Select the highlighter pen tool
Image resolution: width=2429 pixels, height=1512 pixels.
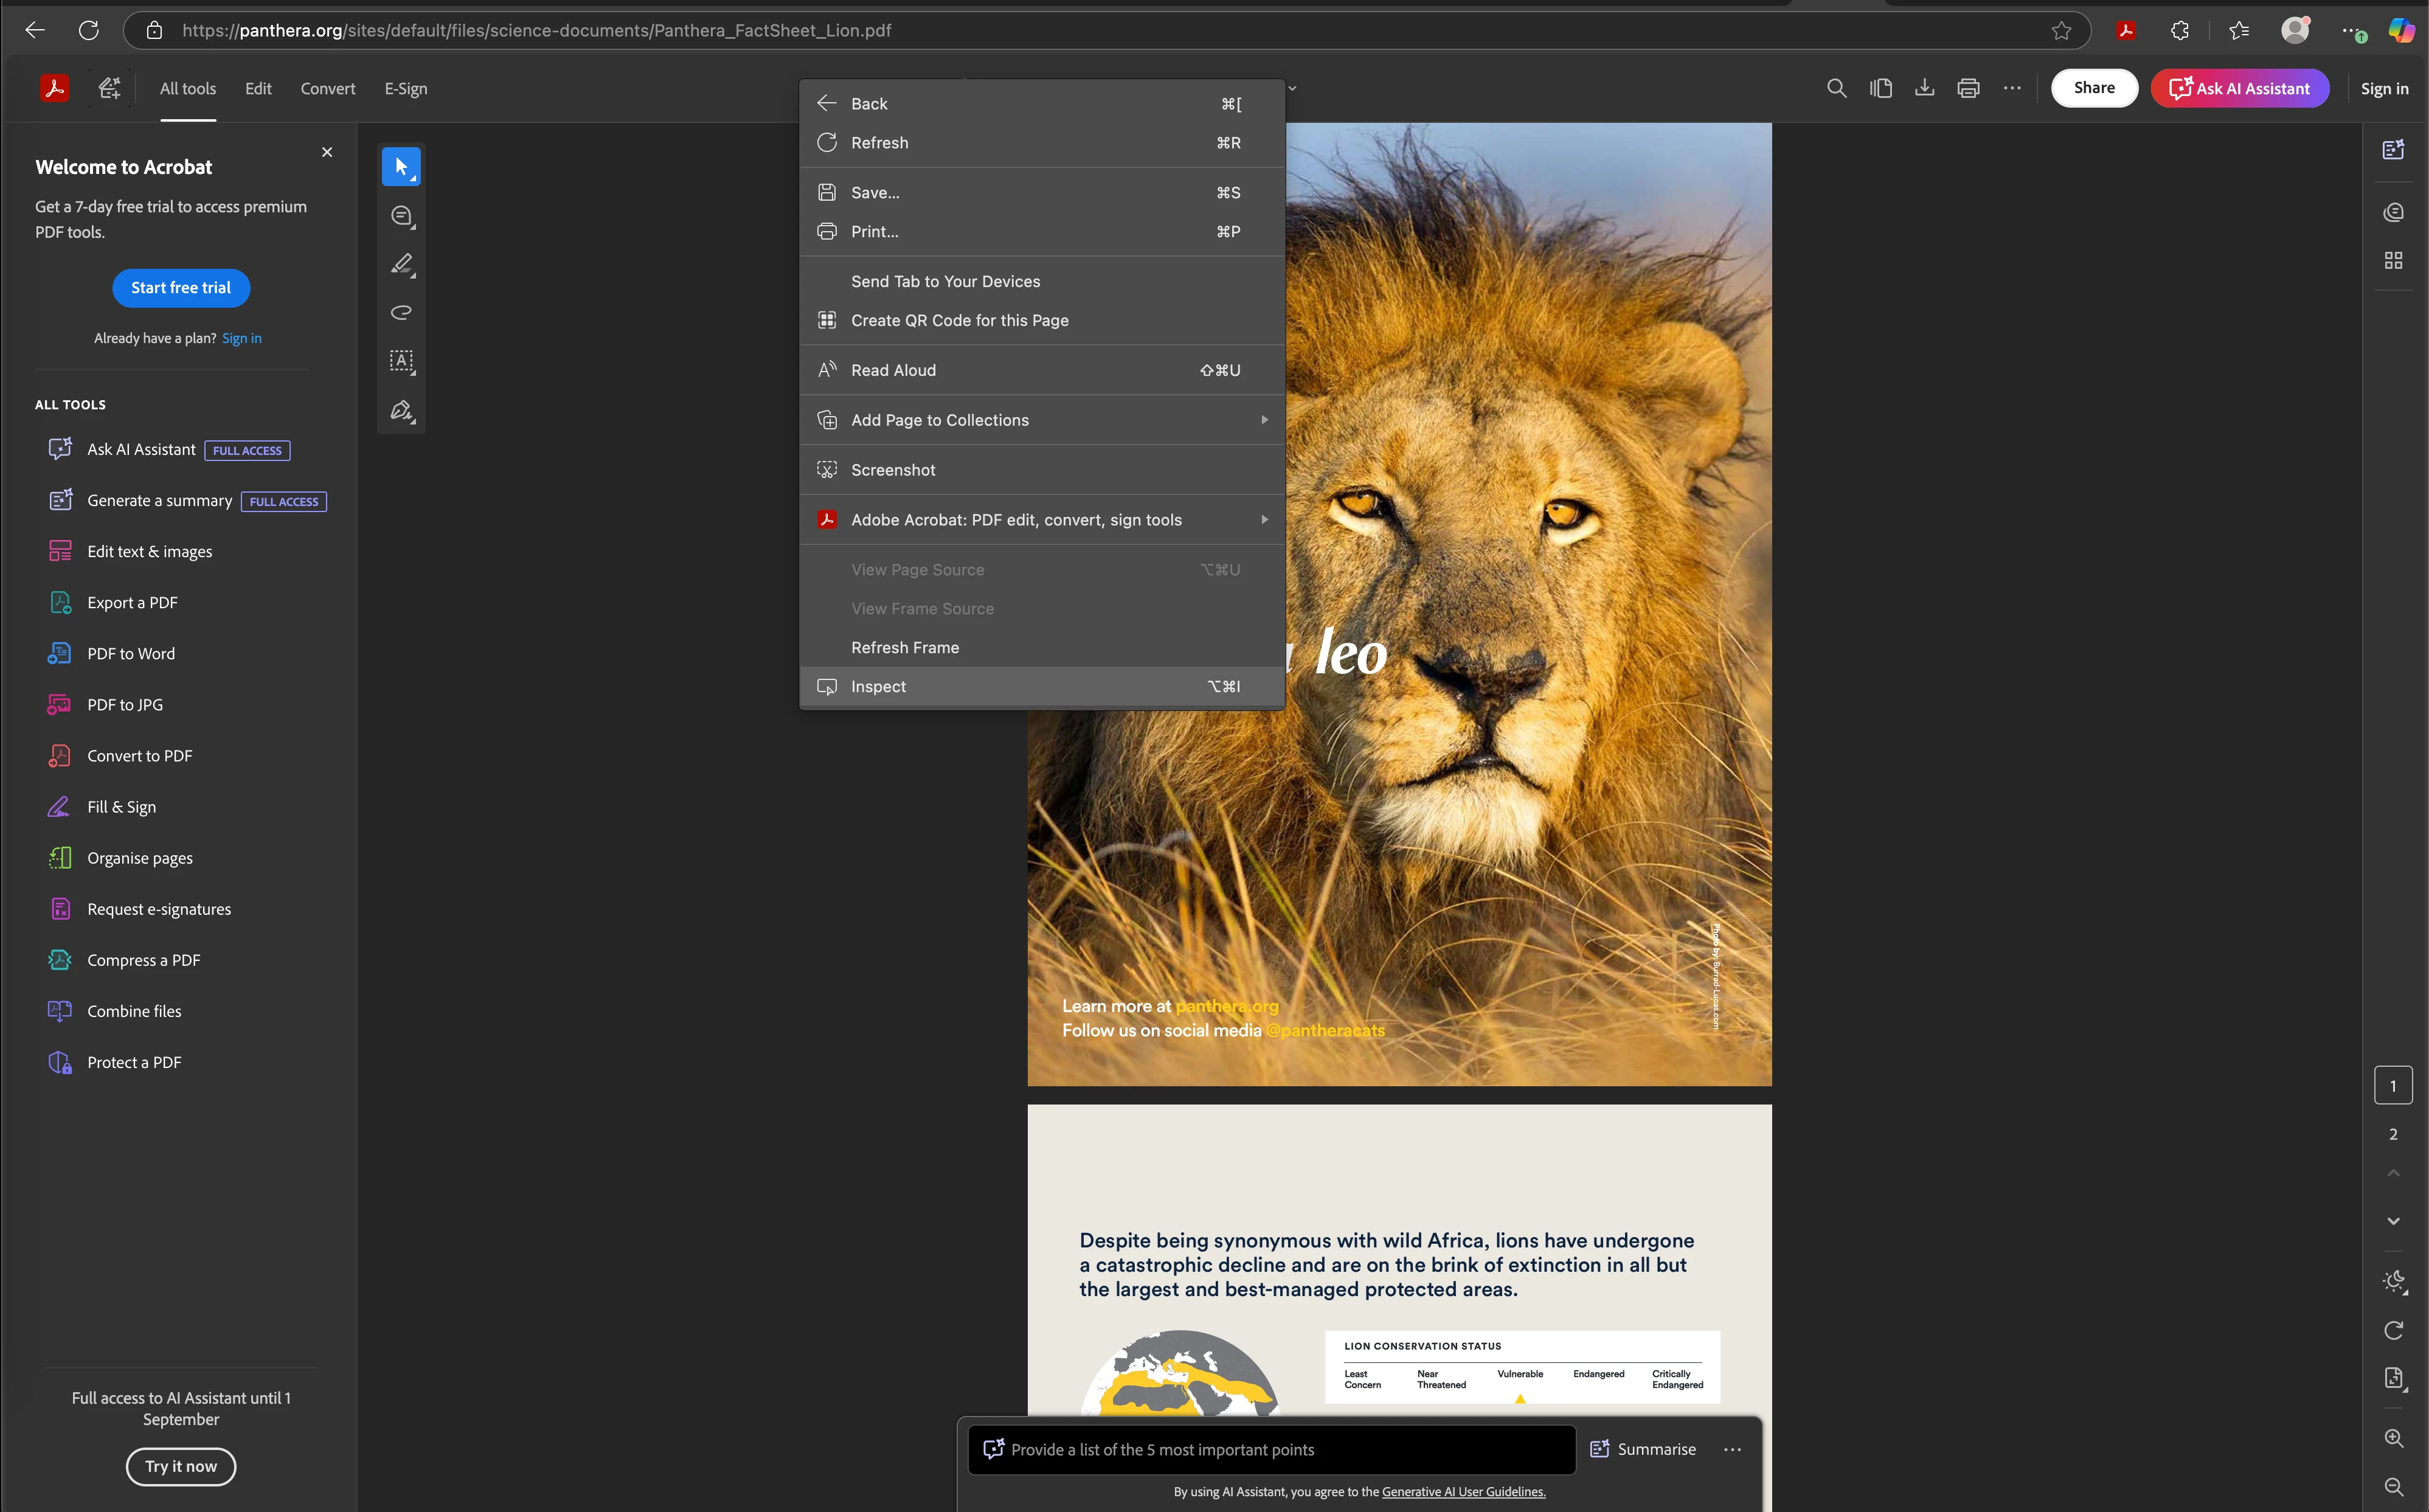[401, 264]
